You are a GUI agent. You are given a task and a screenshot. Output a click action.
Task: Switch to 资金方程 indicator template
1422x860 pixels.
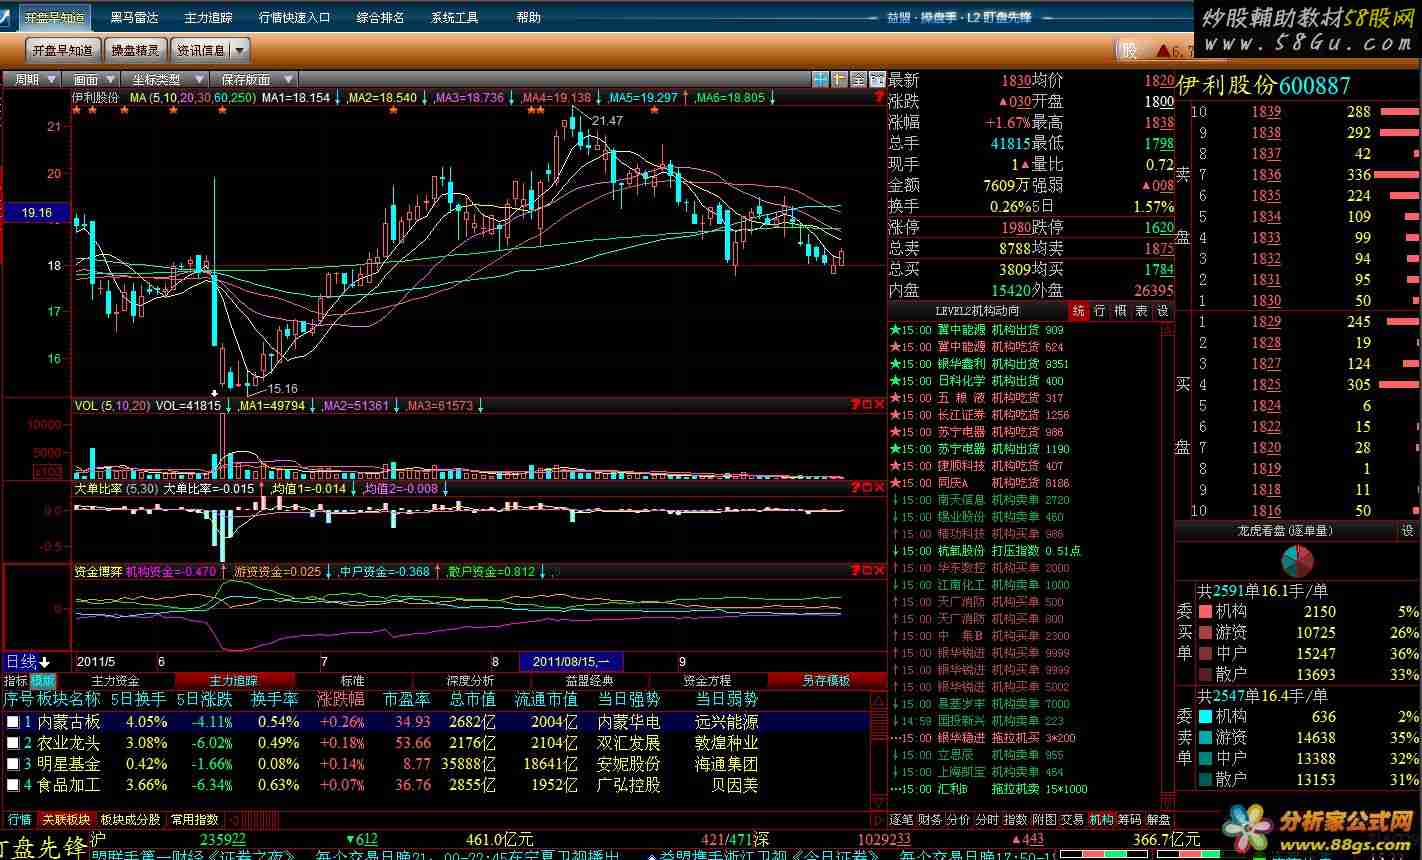(707, 680)
